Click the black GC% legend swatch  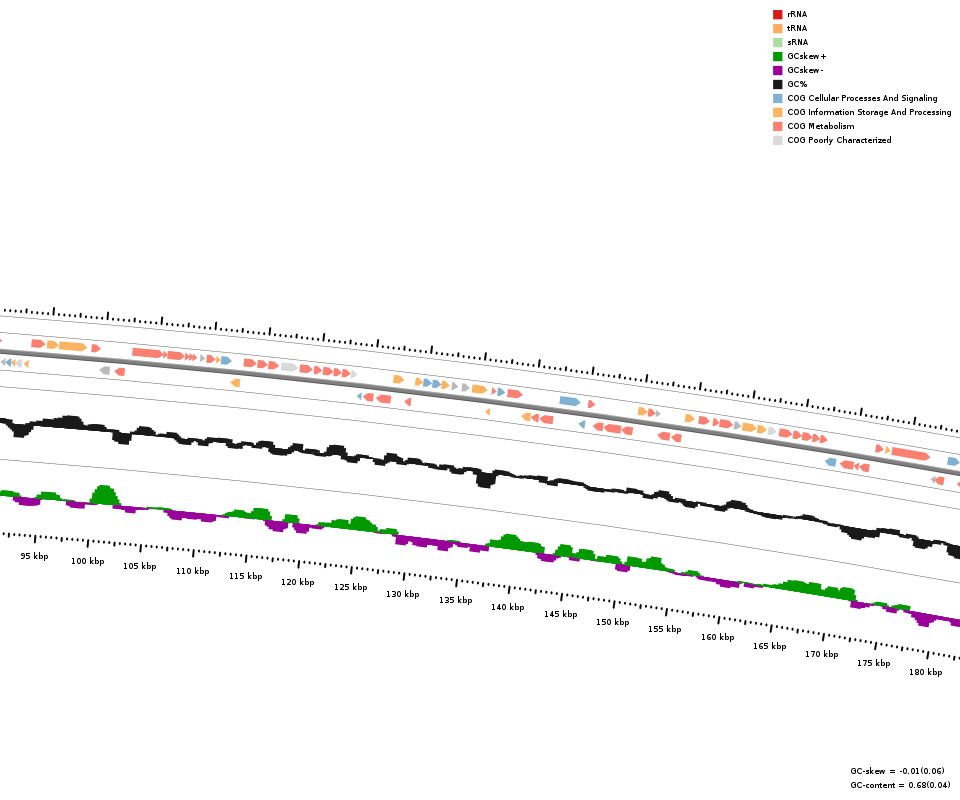coord(777,84)
